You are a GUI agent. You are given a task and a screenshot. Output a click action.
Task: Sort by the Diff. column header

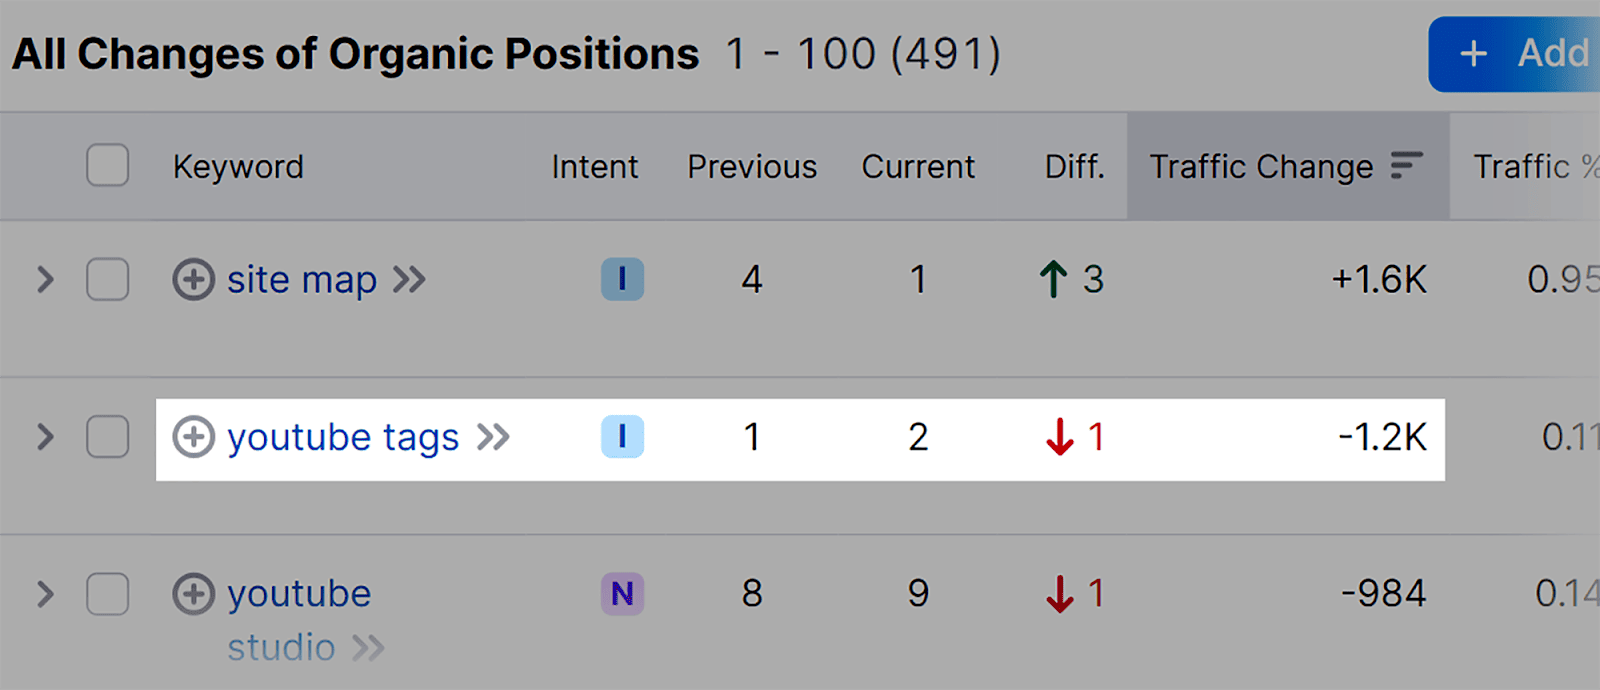(1074, 166)
